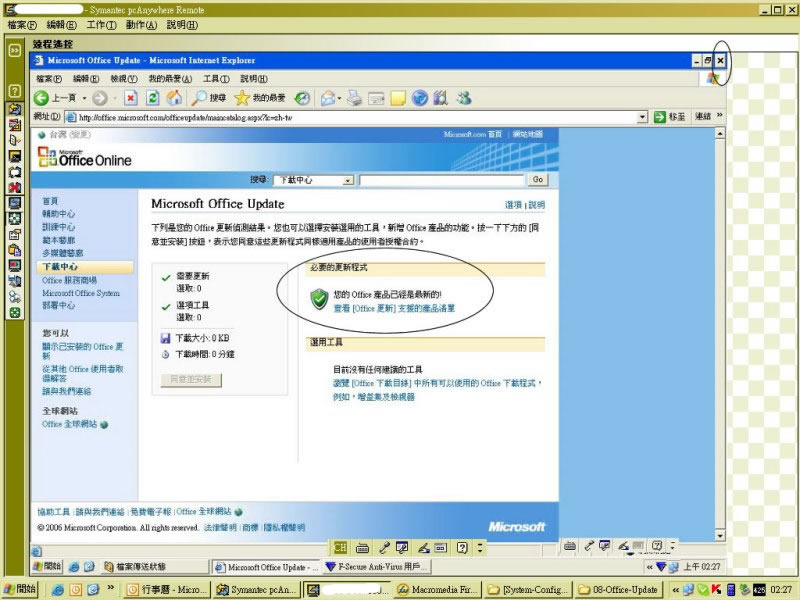Expand the pcAnywhere sidebar with >> button
The width and height of the screenshot is (800, 600).
pos(15,50)
